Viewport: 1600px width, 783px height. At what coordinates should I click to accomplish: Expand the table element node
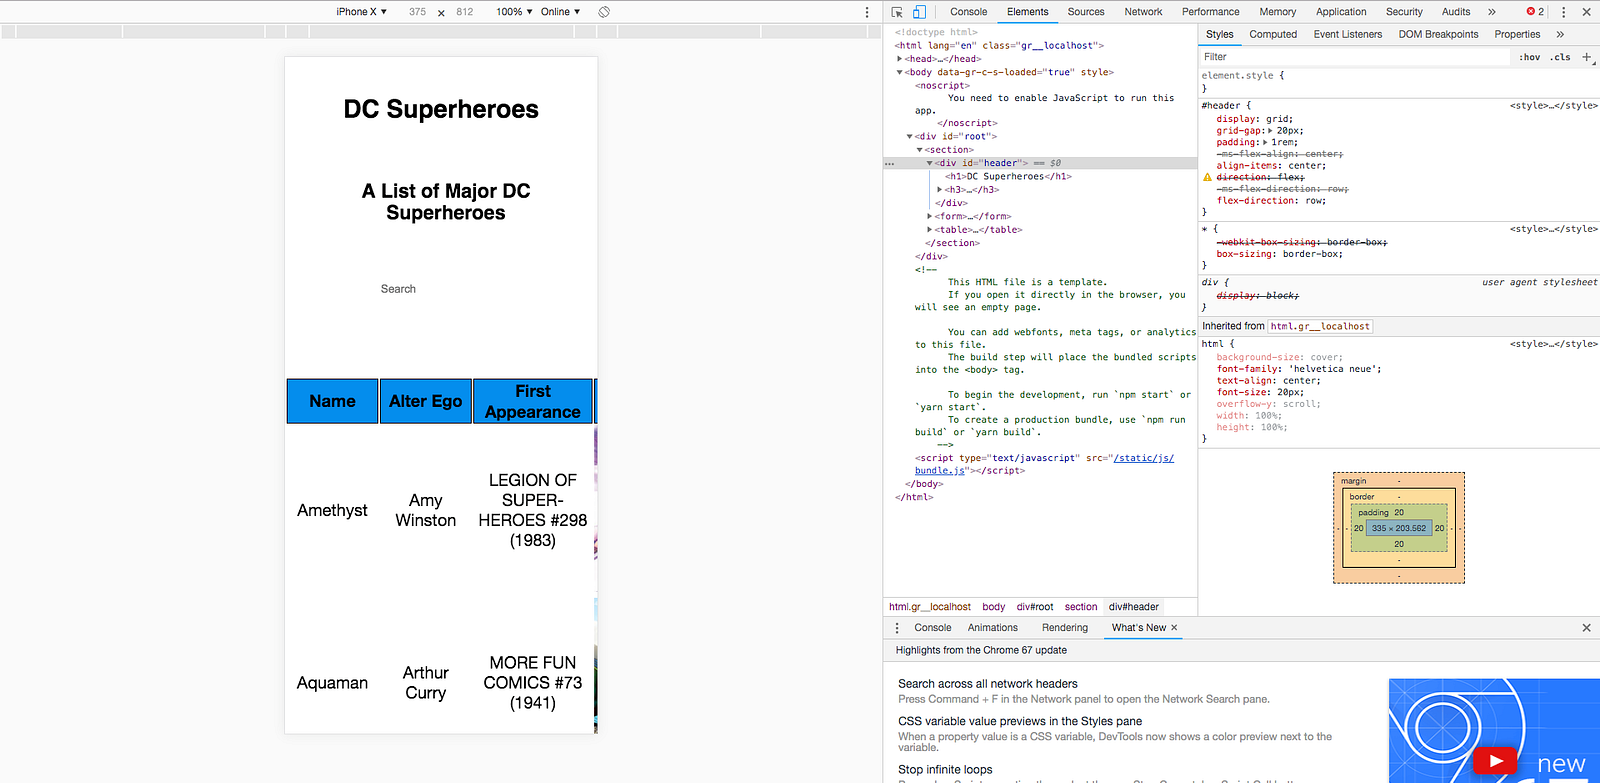click(930, 230)
